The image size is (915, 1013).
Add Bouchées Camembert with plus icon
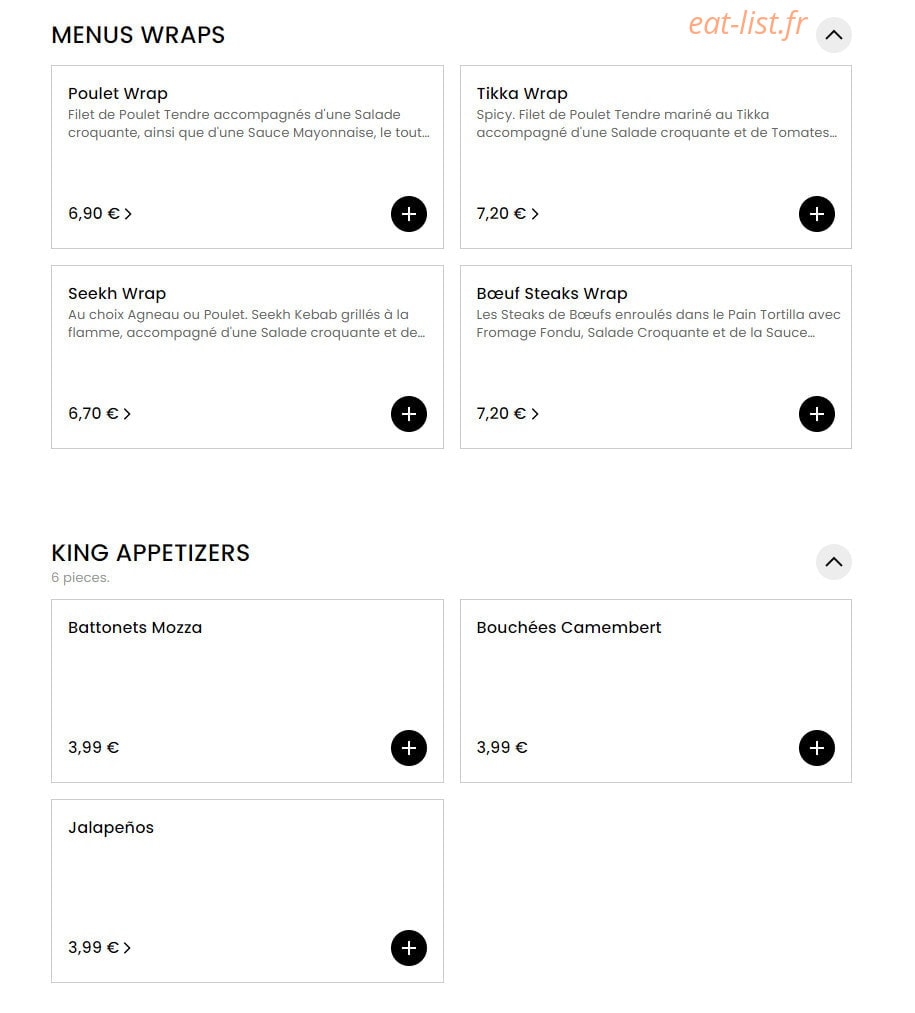817,748
